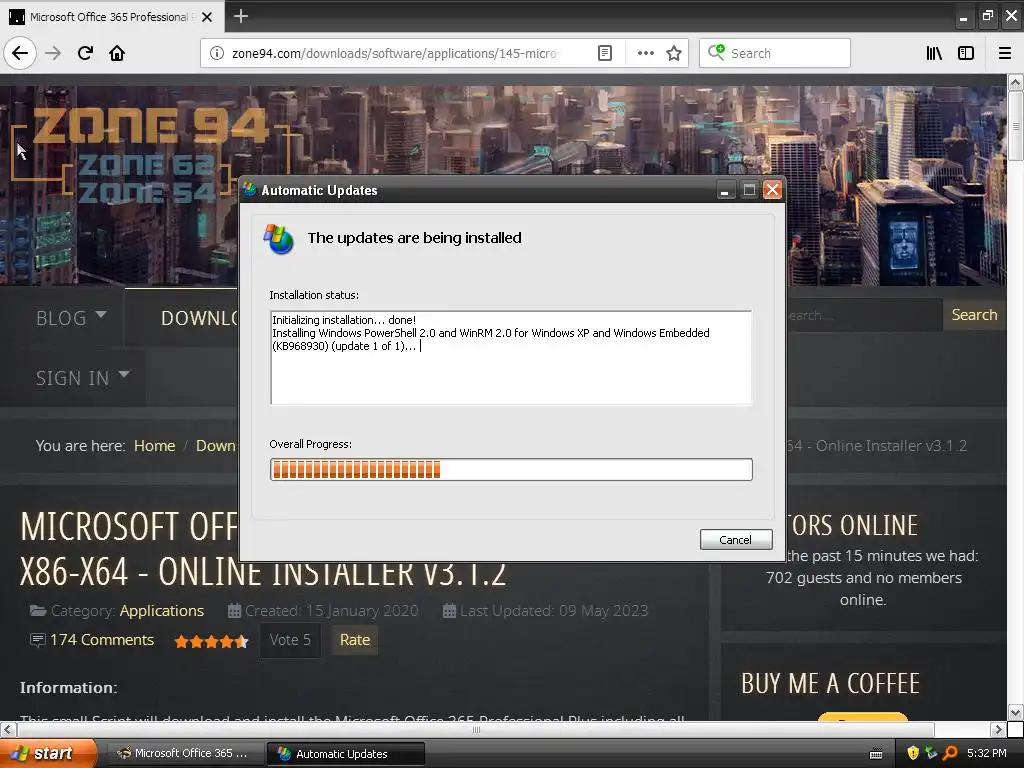This screenshot has width=1024, height=768.
Task: Toggle reader view icon in address bar
Action: (x=605, y=53)
